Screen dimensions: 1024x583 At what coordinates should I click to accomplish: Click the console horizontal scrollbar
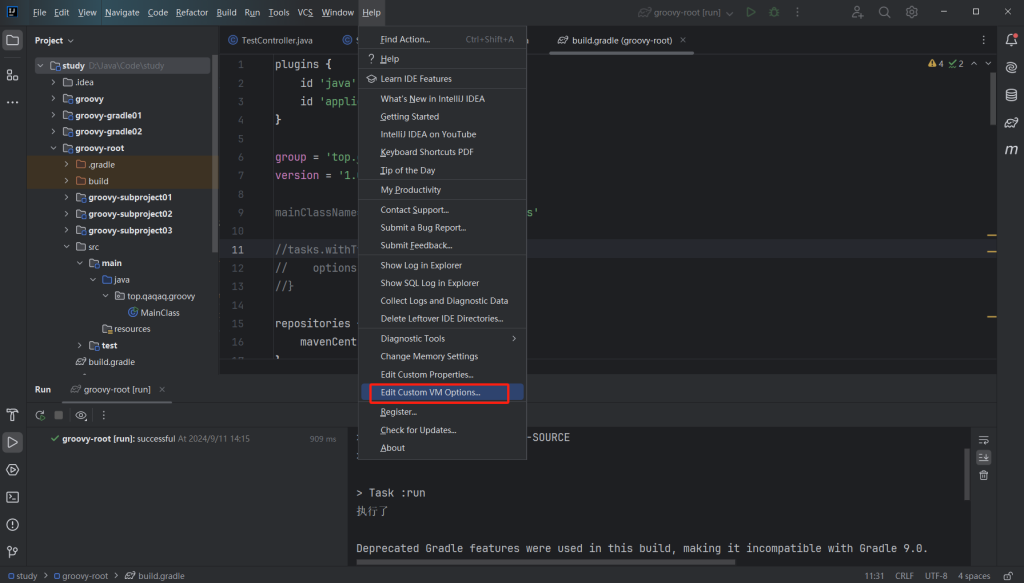(545, 561)
